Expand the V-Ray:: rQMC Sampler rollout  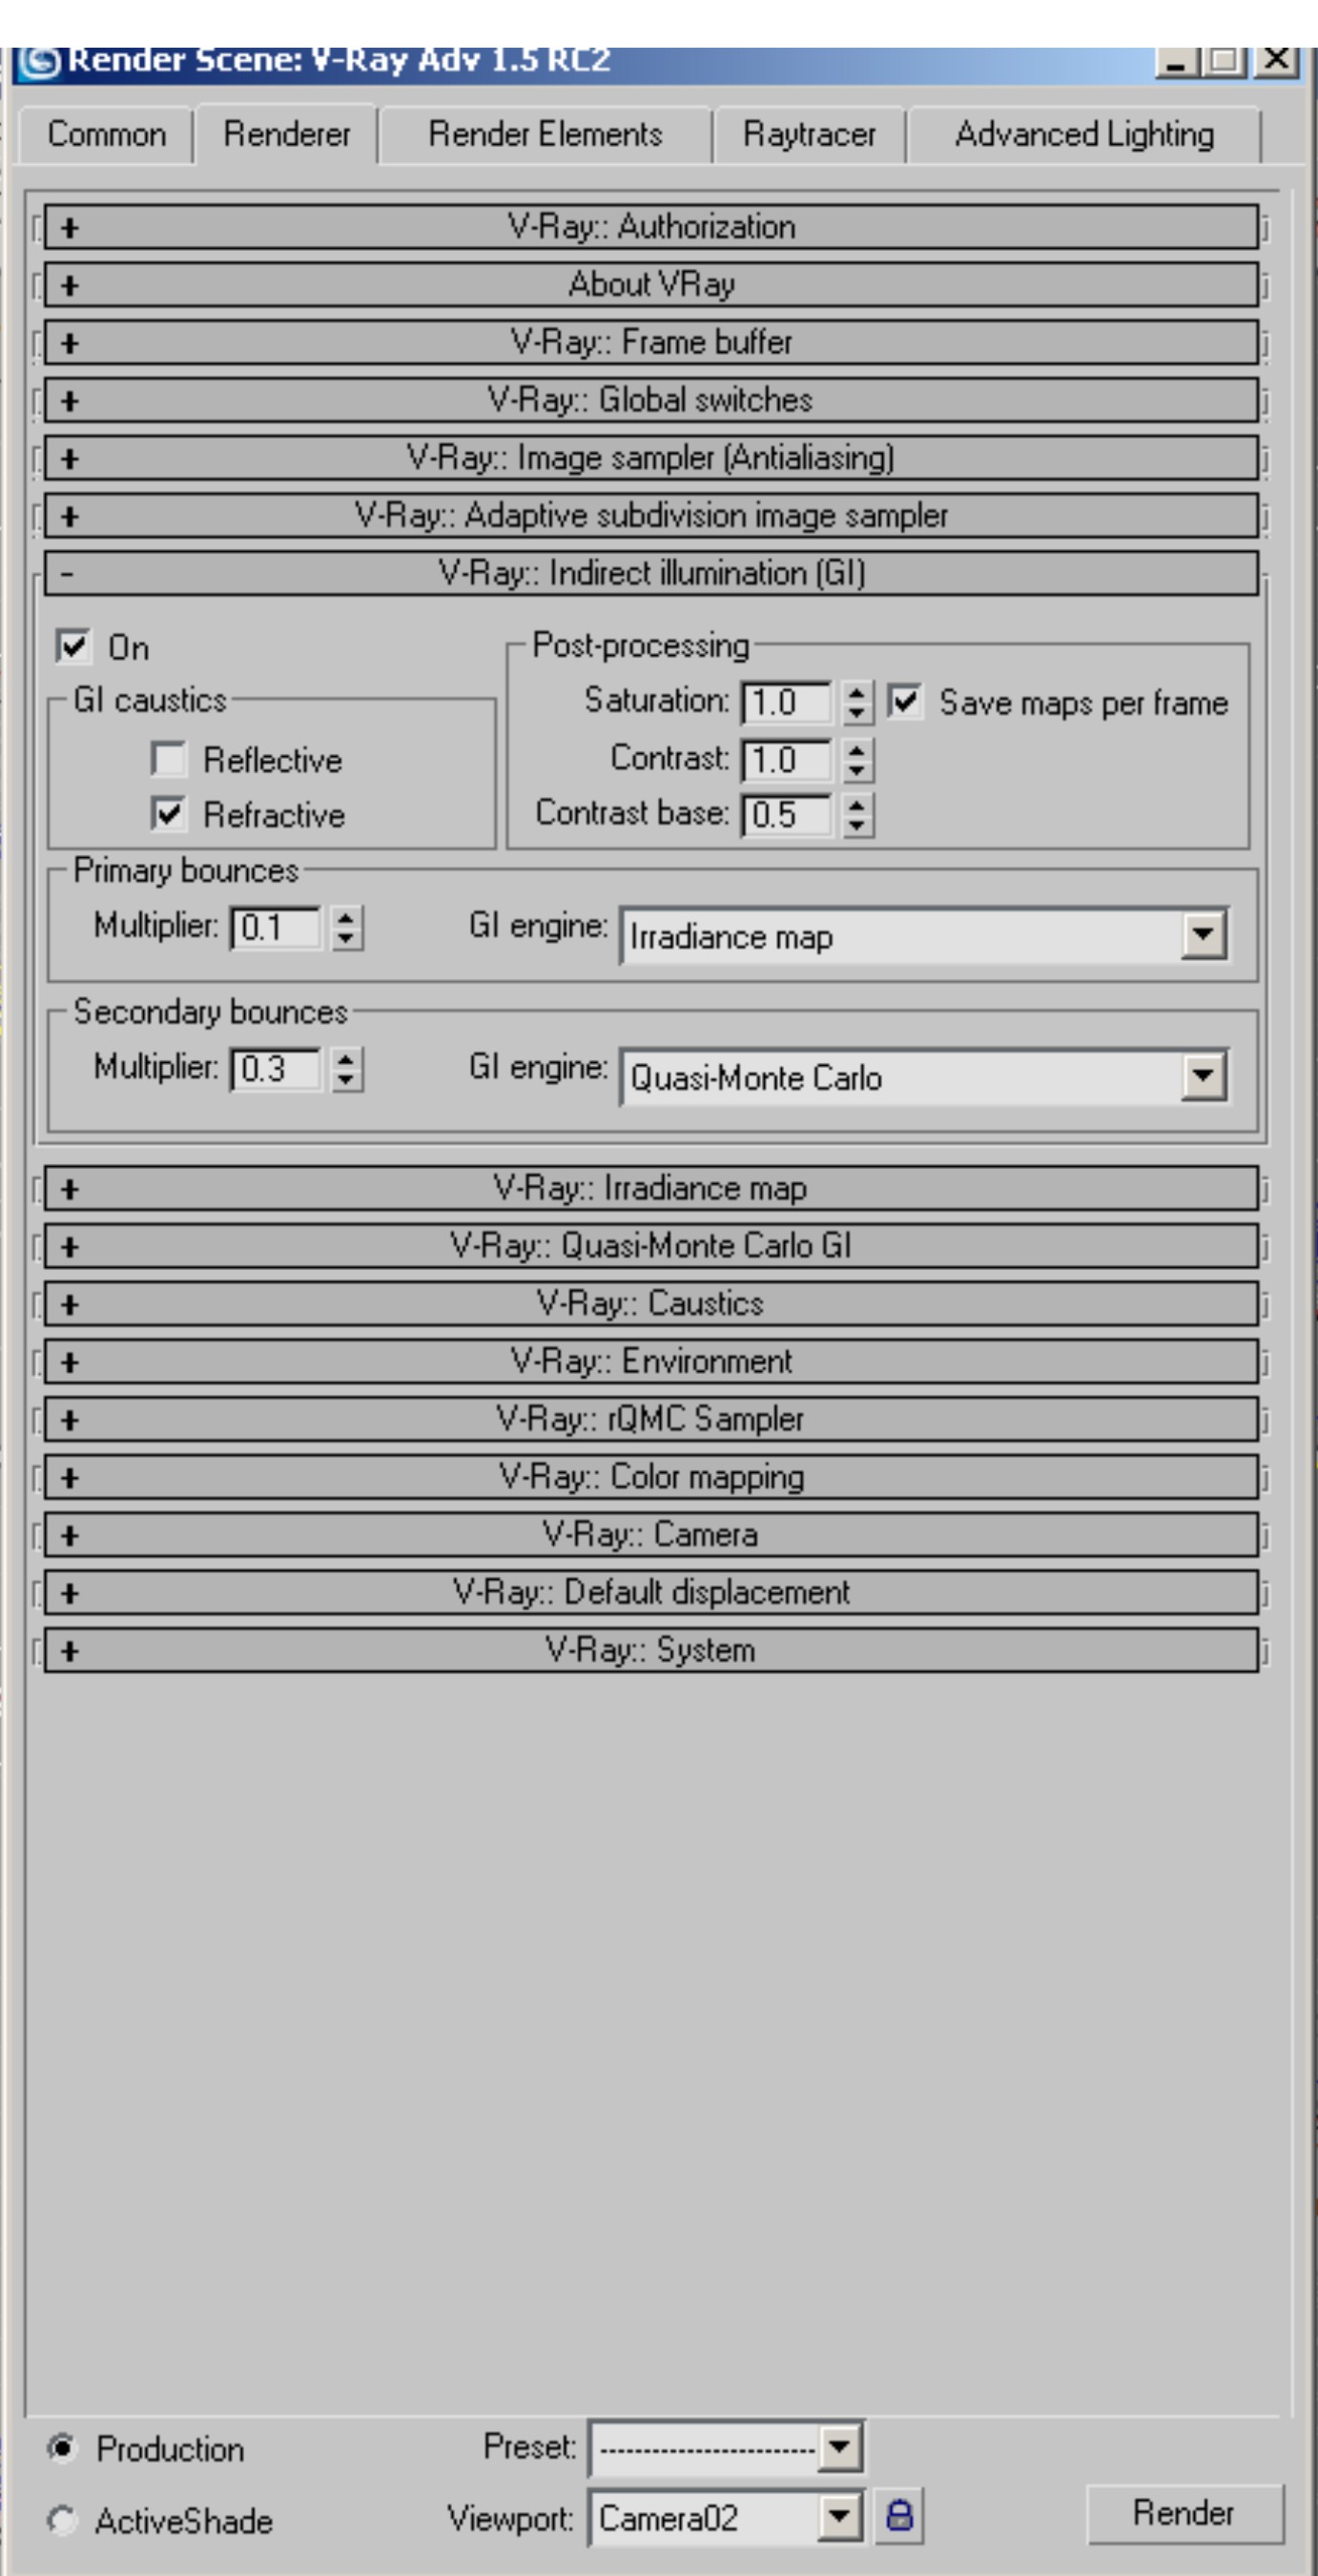click(651, 1420)
